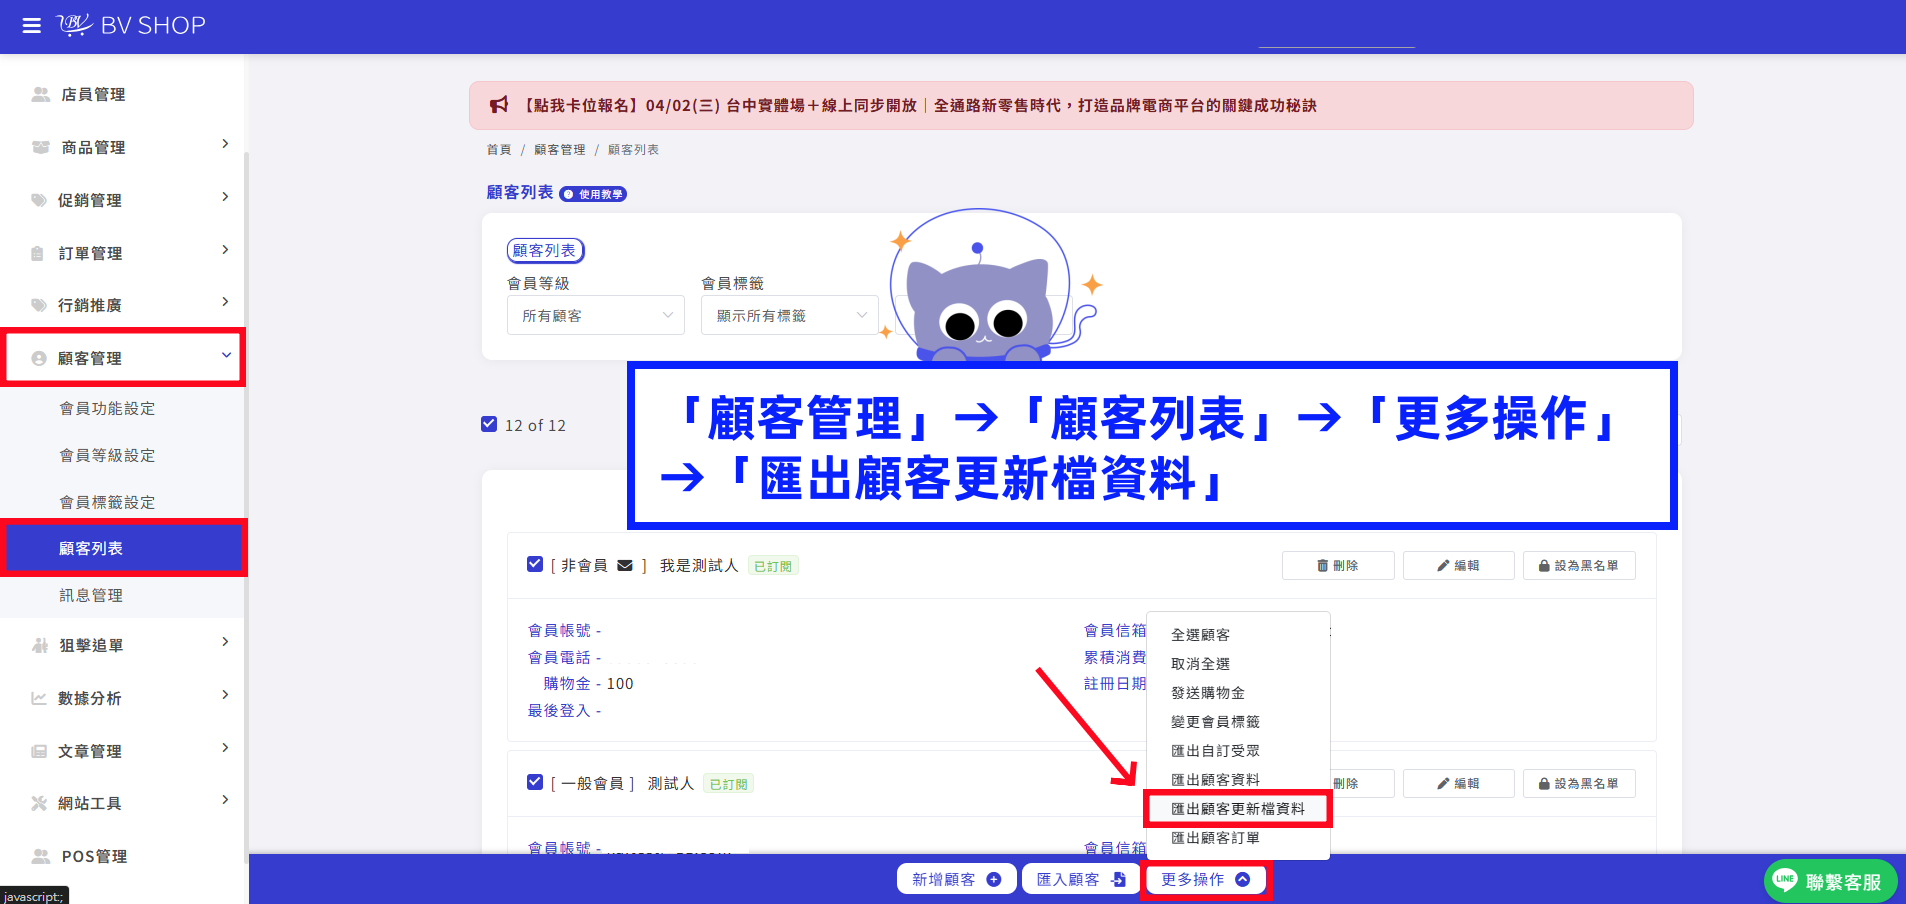
Task: Click the BV SHOP logo
Action: (x=131, y=25)
